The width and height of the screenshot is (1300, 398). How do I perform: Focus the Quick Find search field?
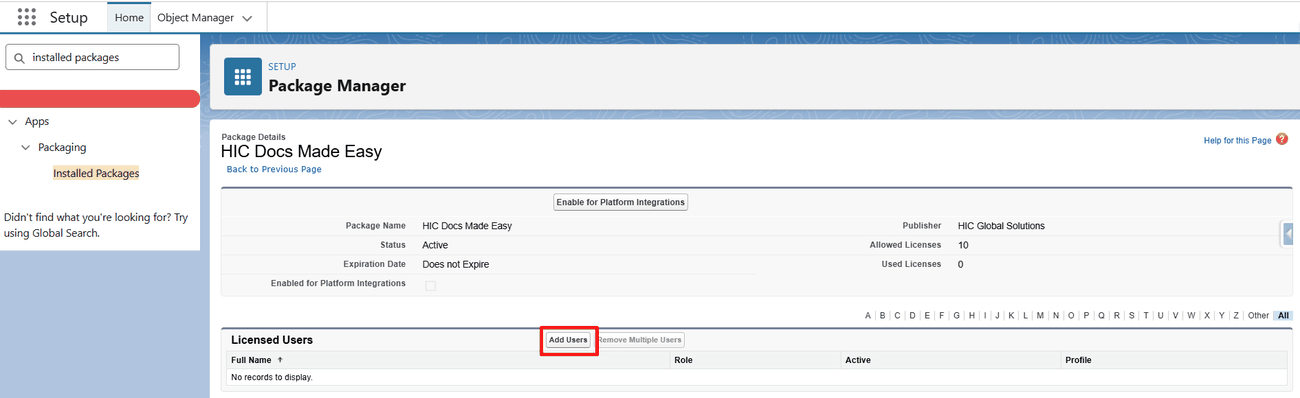coord(92,57)
